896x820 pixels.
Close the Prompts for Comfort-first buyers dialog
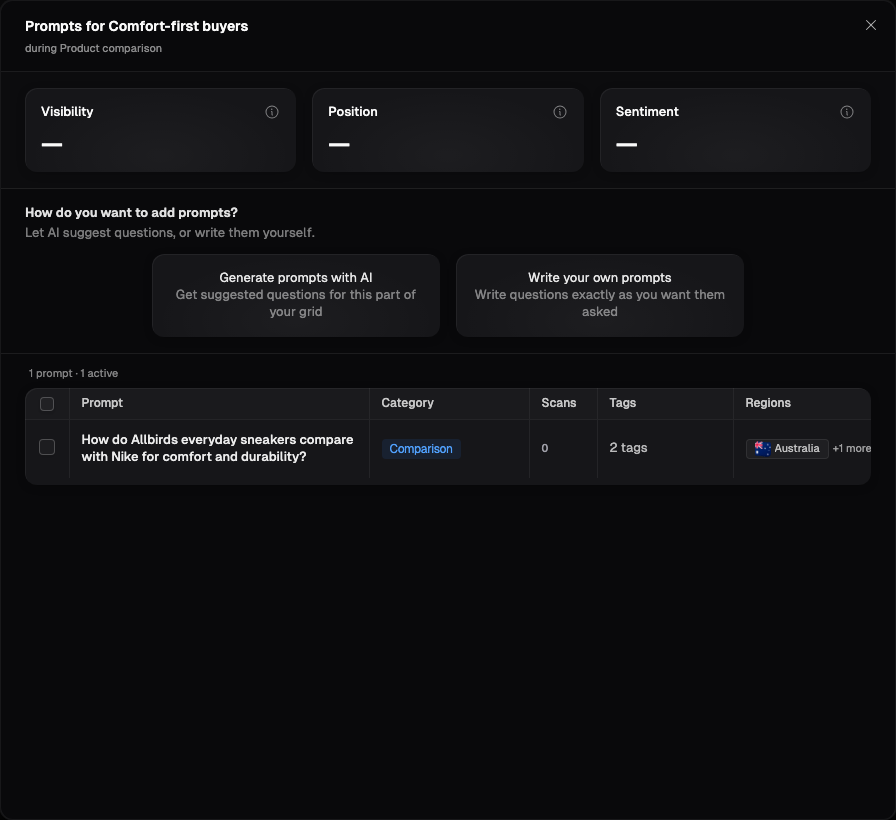[871, 25]
